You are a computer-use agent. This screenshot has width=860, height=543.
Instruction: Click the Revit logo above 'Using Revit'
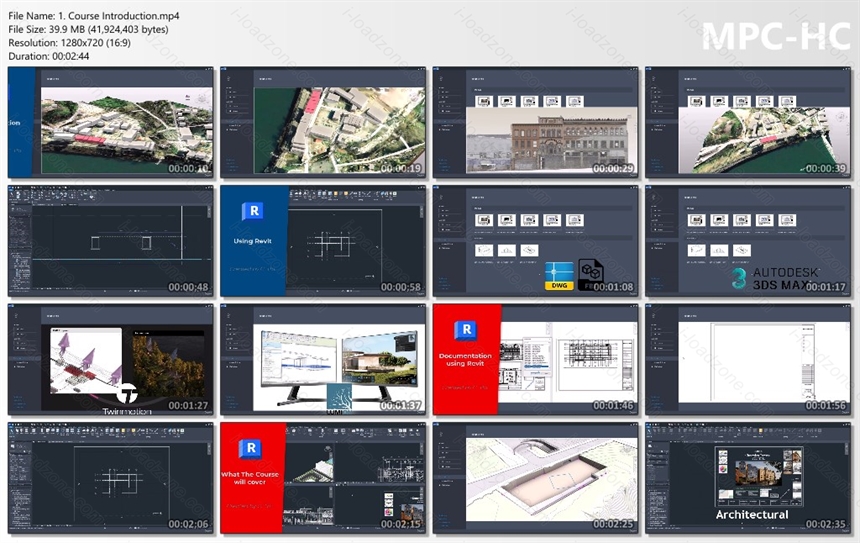pos(252,211)
